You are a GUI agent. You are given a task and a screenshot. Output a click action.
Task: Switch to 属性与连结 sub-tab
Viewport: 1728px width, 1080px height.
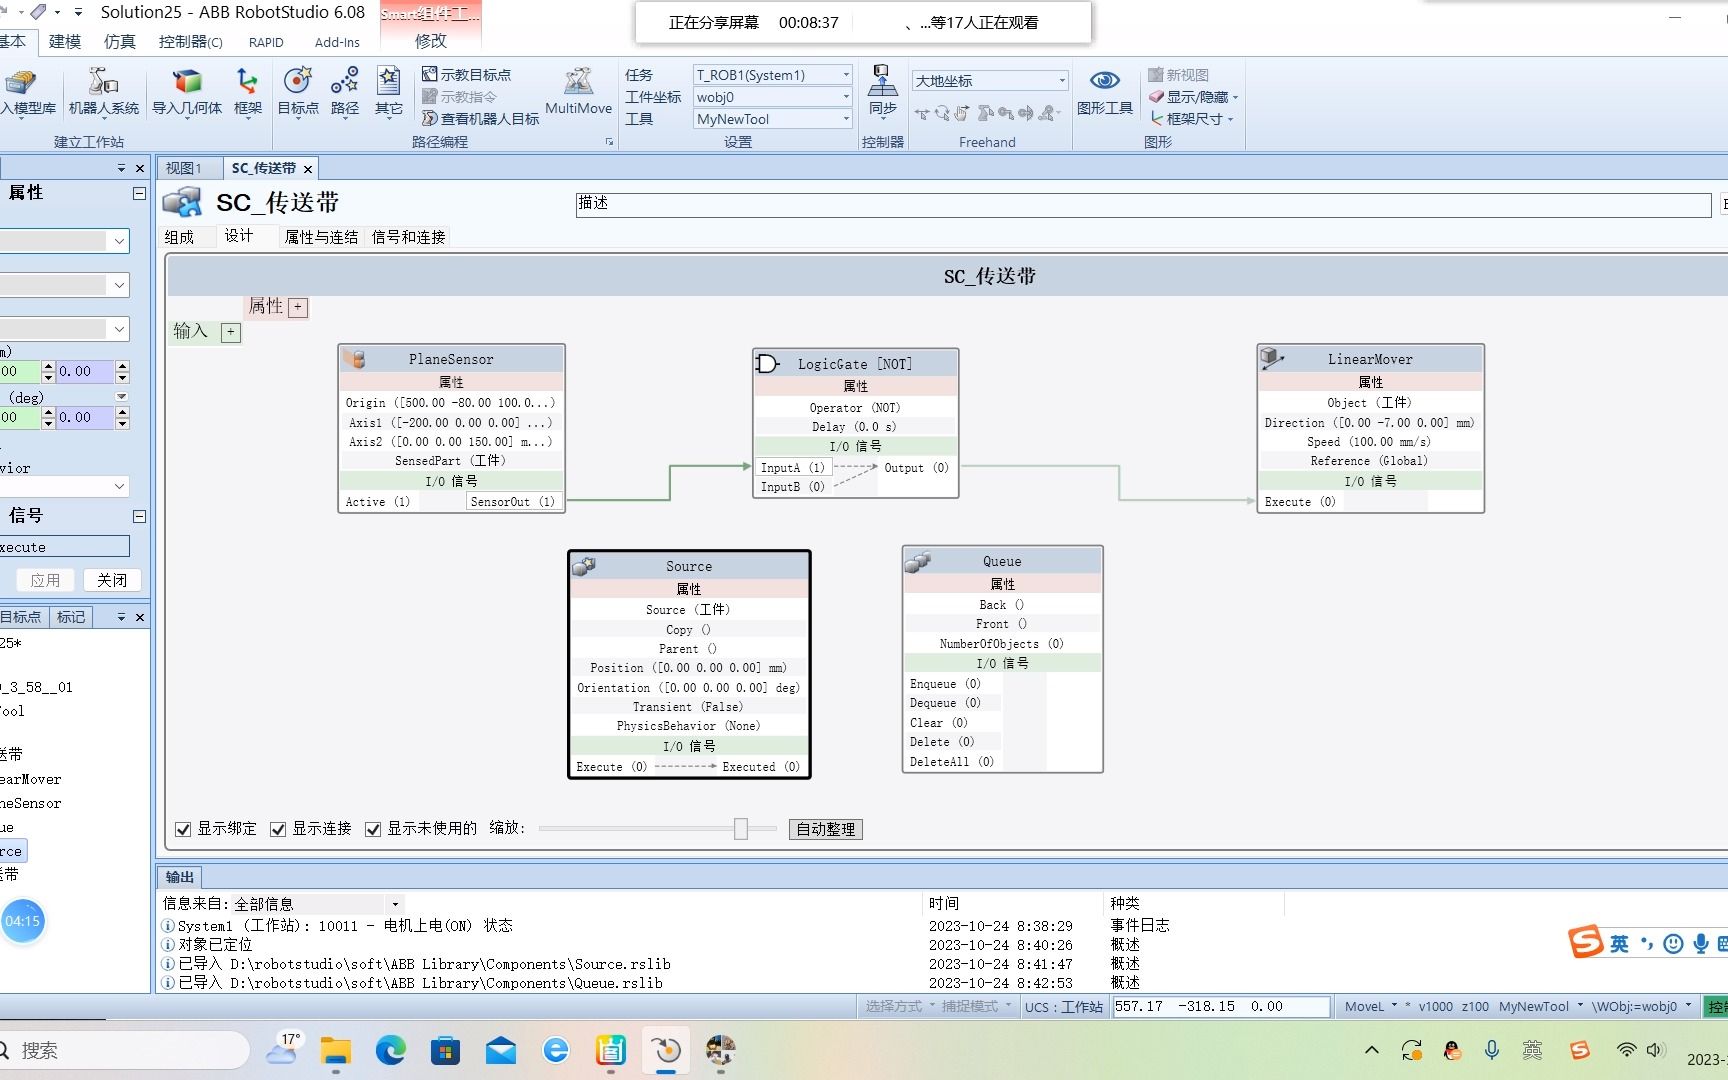(321, 237)
